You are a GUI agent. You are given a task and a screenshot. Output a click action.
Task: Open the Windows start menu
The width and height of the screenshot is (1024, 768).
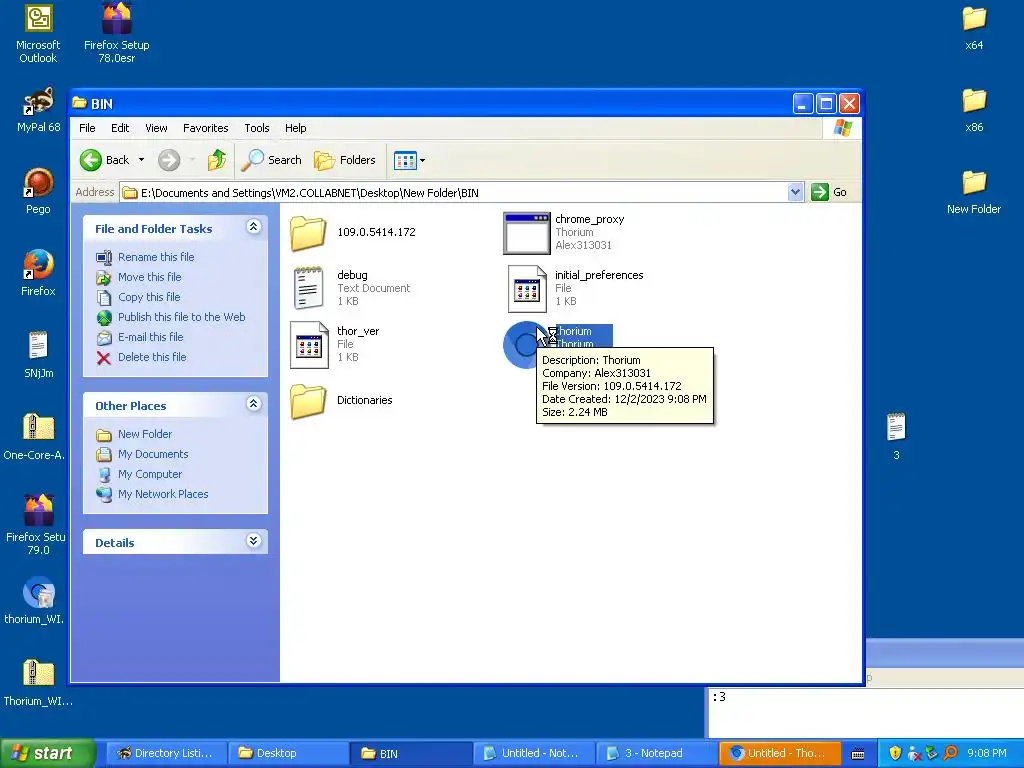[x=47, y=754]
